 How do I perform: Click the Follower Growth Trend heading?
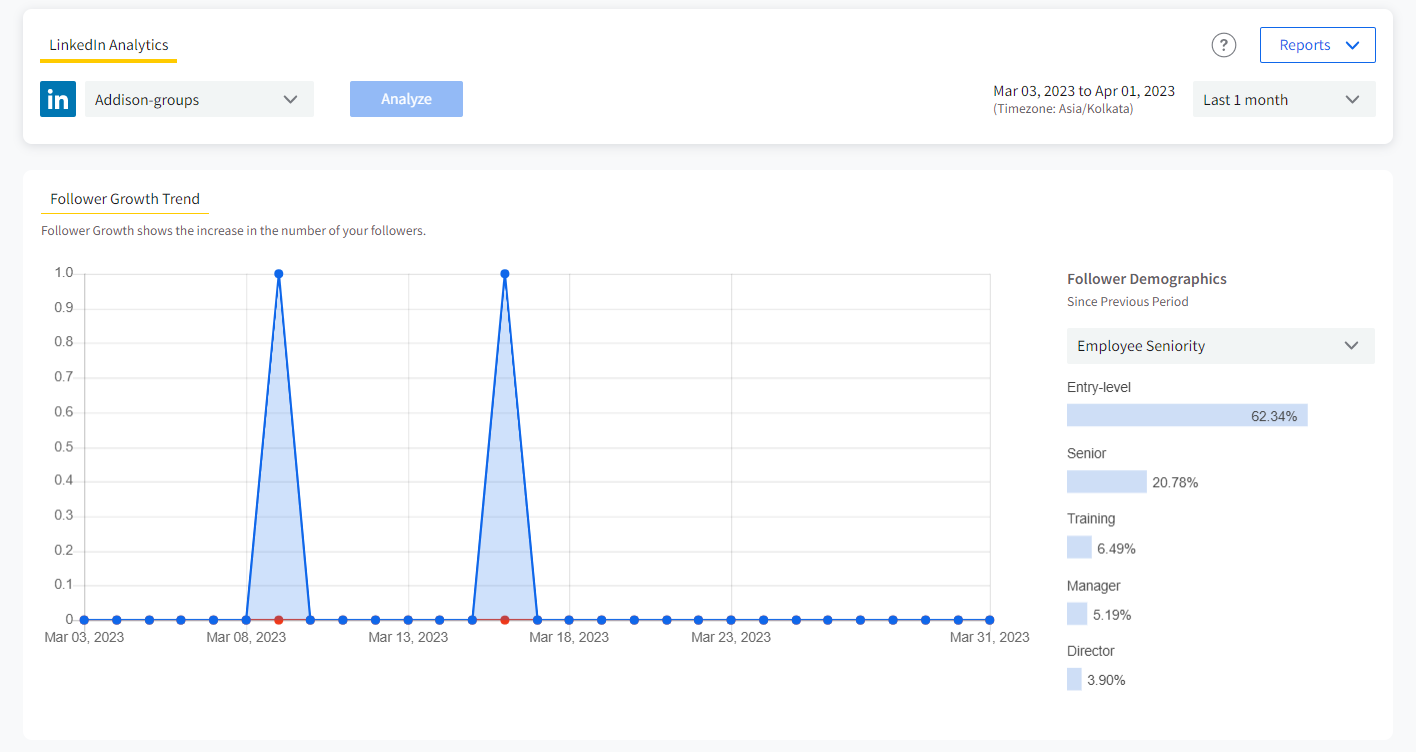pyautogui.click(x=124, y=199)
